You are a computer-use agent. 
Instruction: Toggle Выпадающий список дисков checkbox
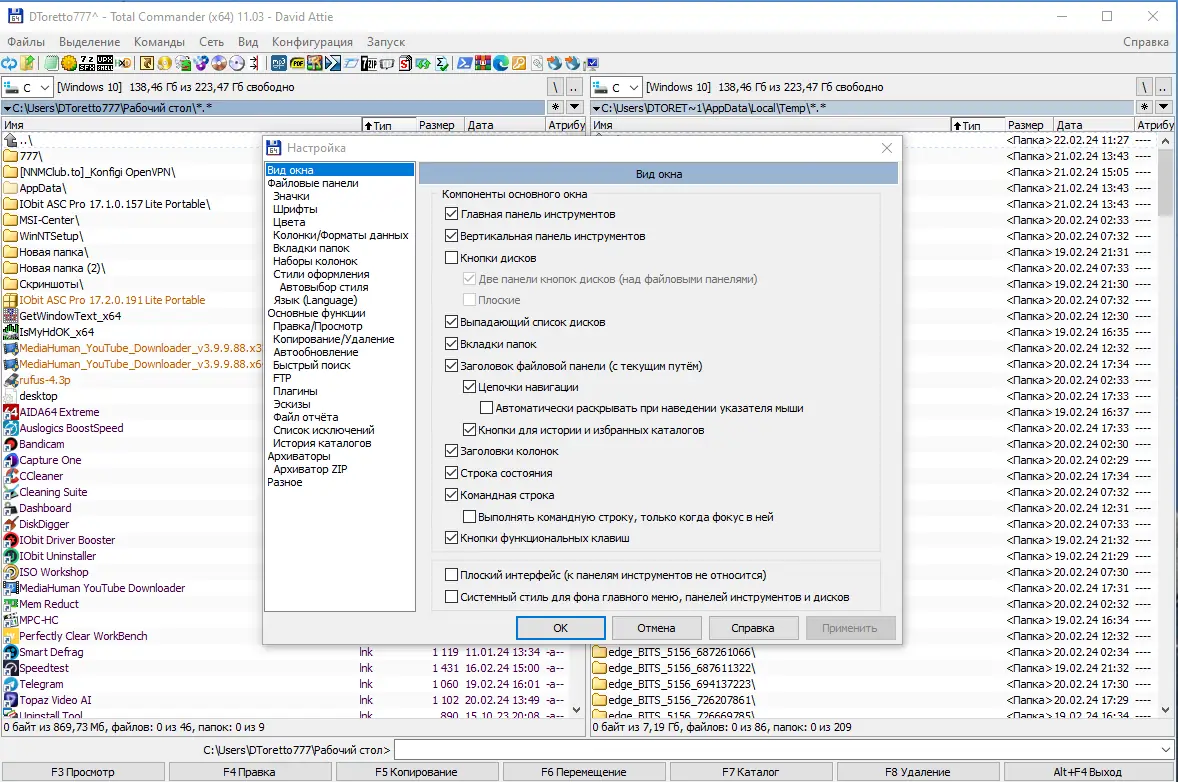(452, 322)
